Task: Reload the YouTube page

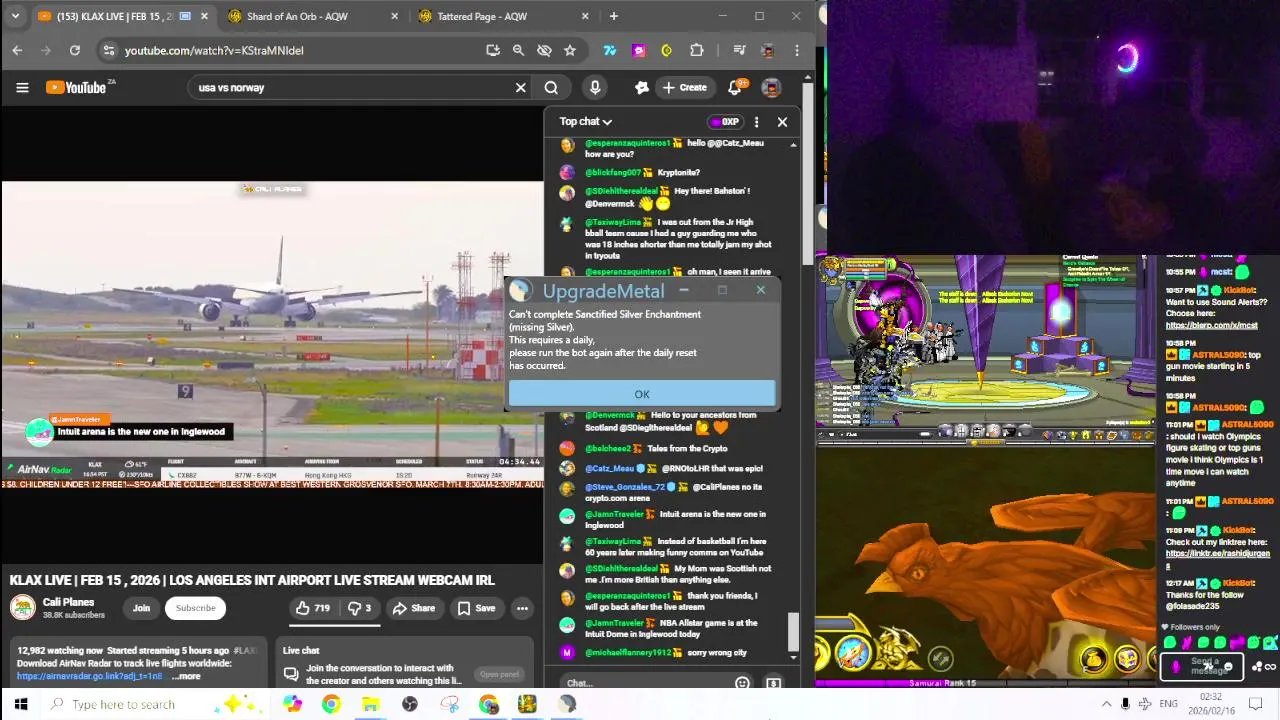Action: pos(75,50)
